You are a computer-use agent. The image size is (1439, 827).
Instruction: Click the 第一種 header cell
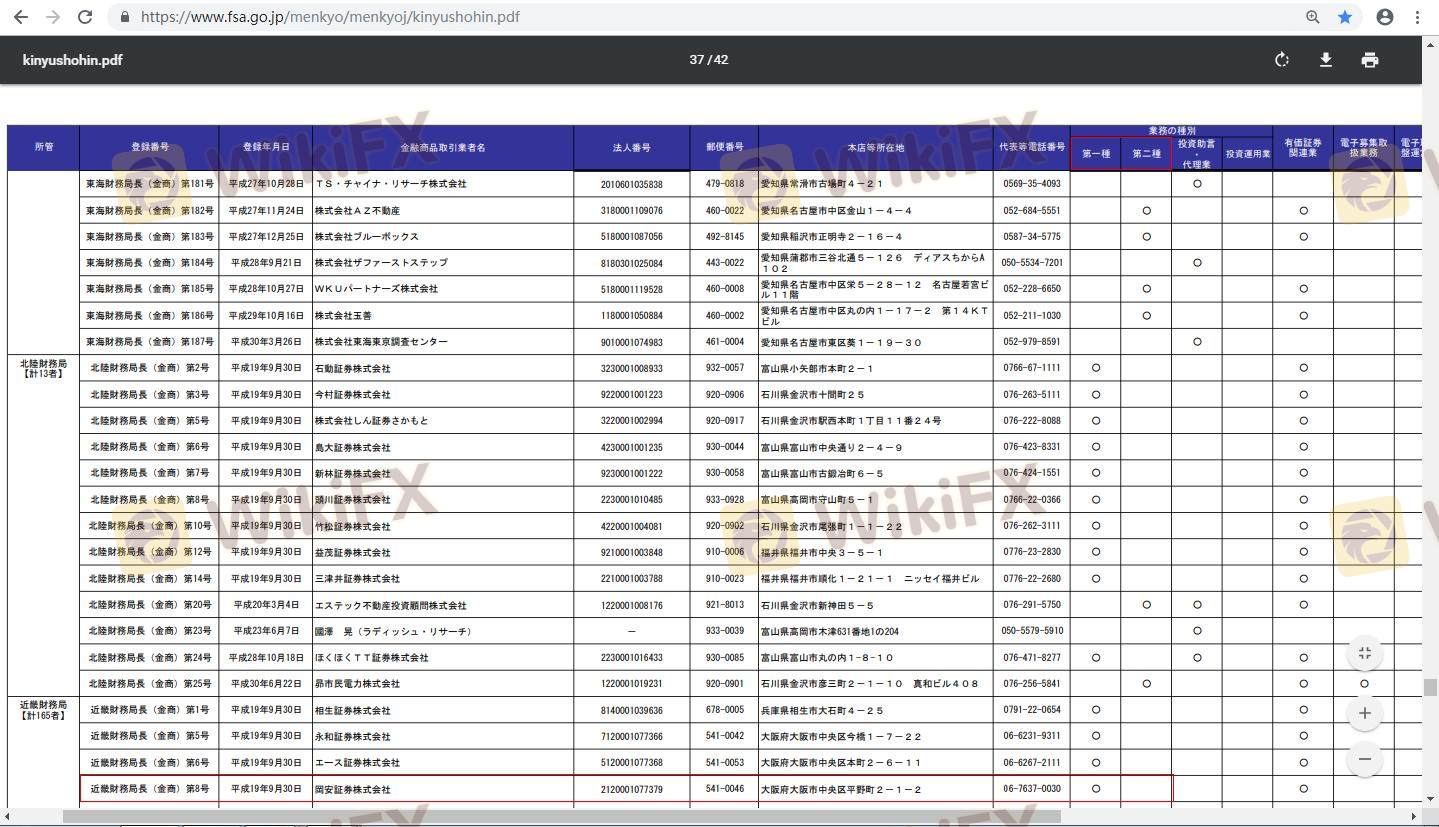[1095, 154]
